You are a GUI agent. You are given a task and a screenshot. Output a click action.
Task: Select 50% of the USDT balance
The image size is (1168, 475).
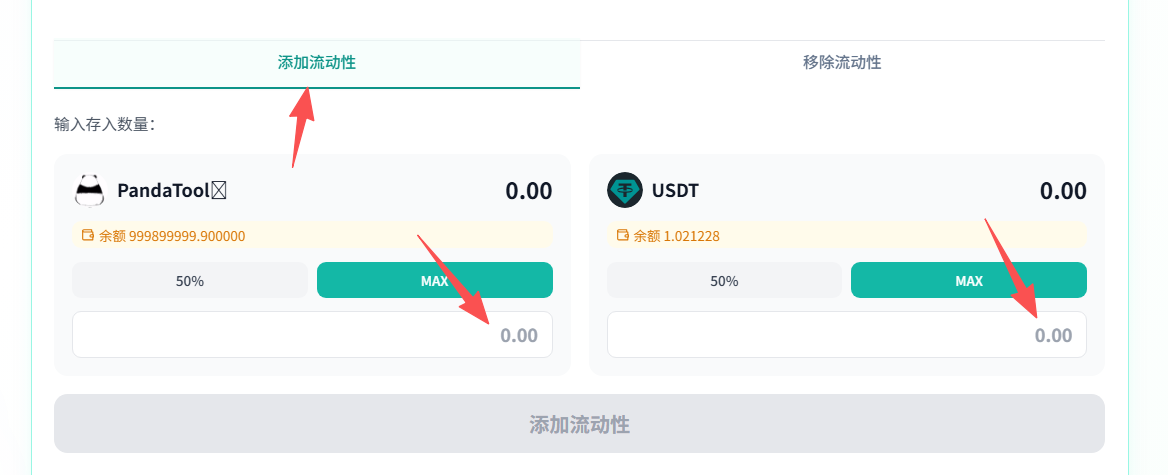click(724, 281)
